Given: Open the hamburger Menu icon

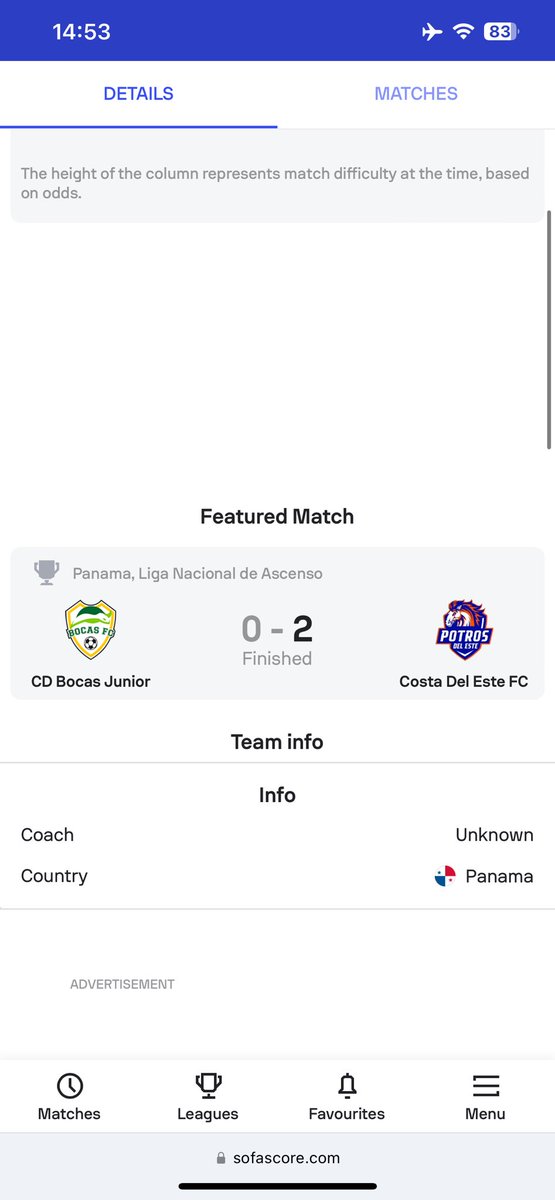Looking at the screenshot, I should tap(485, 1086).
